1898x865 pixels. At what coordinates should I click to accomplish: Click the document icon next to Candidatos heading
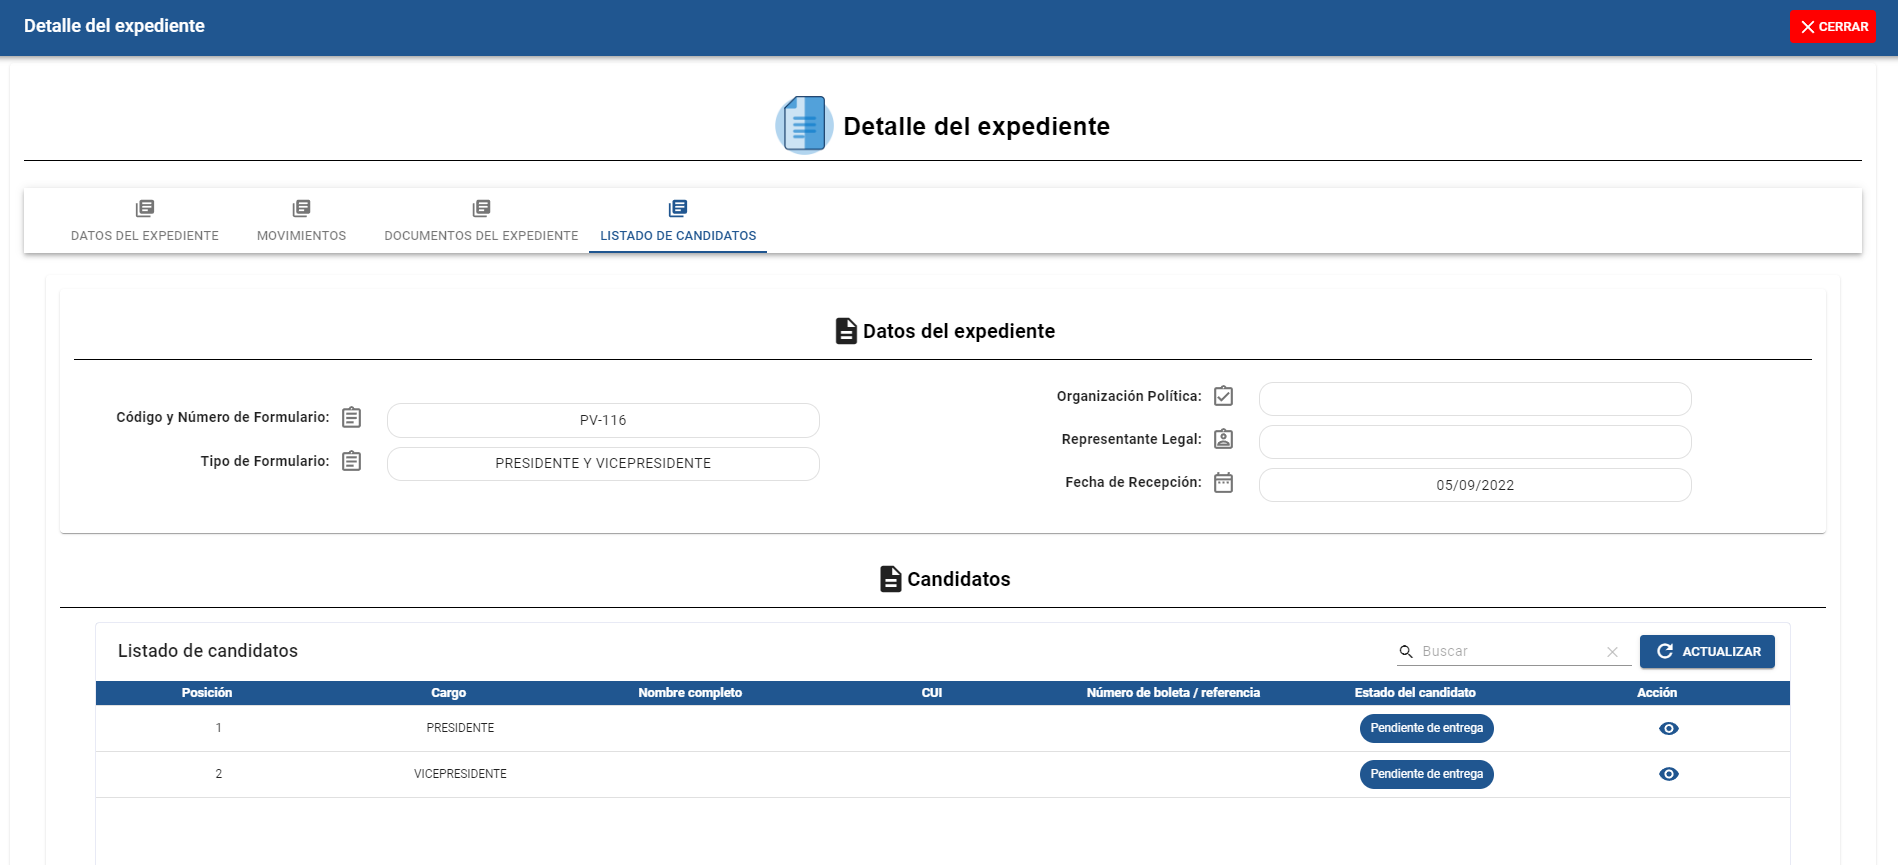(x=890, y=579)
